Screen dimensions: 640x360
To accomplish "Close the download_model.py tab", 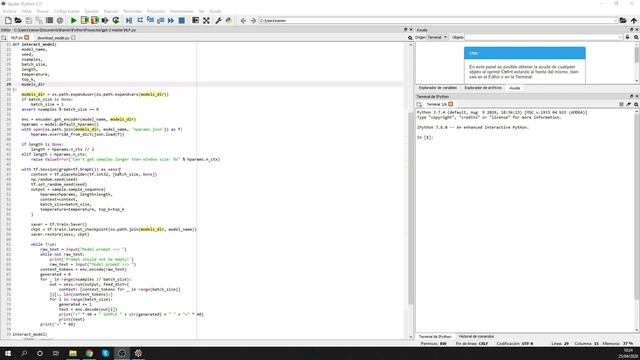I will tap(73, 38).
